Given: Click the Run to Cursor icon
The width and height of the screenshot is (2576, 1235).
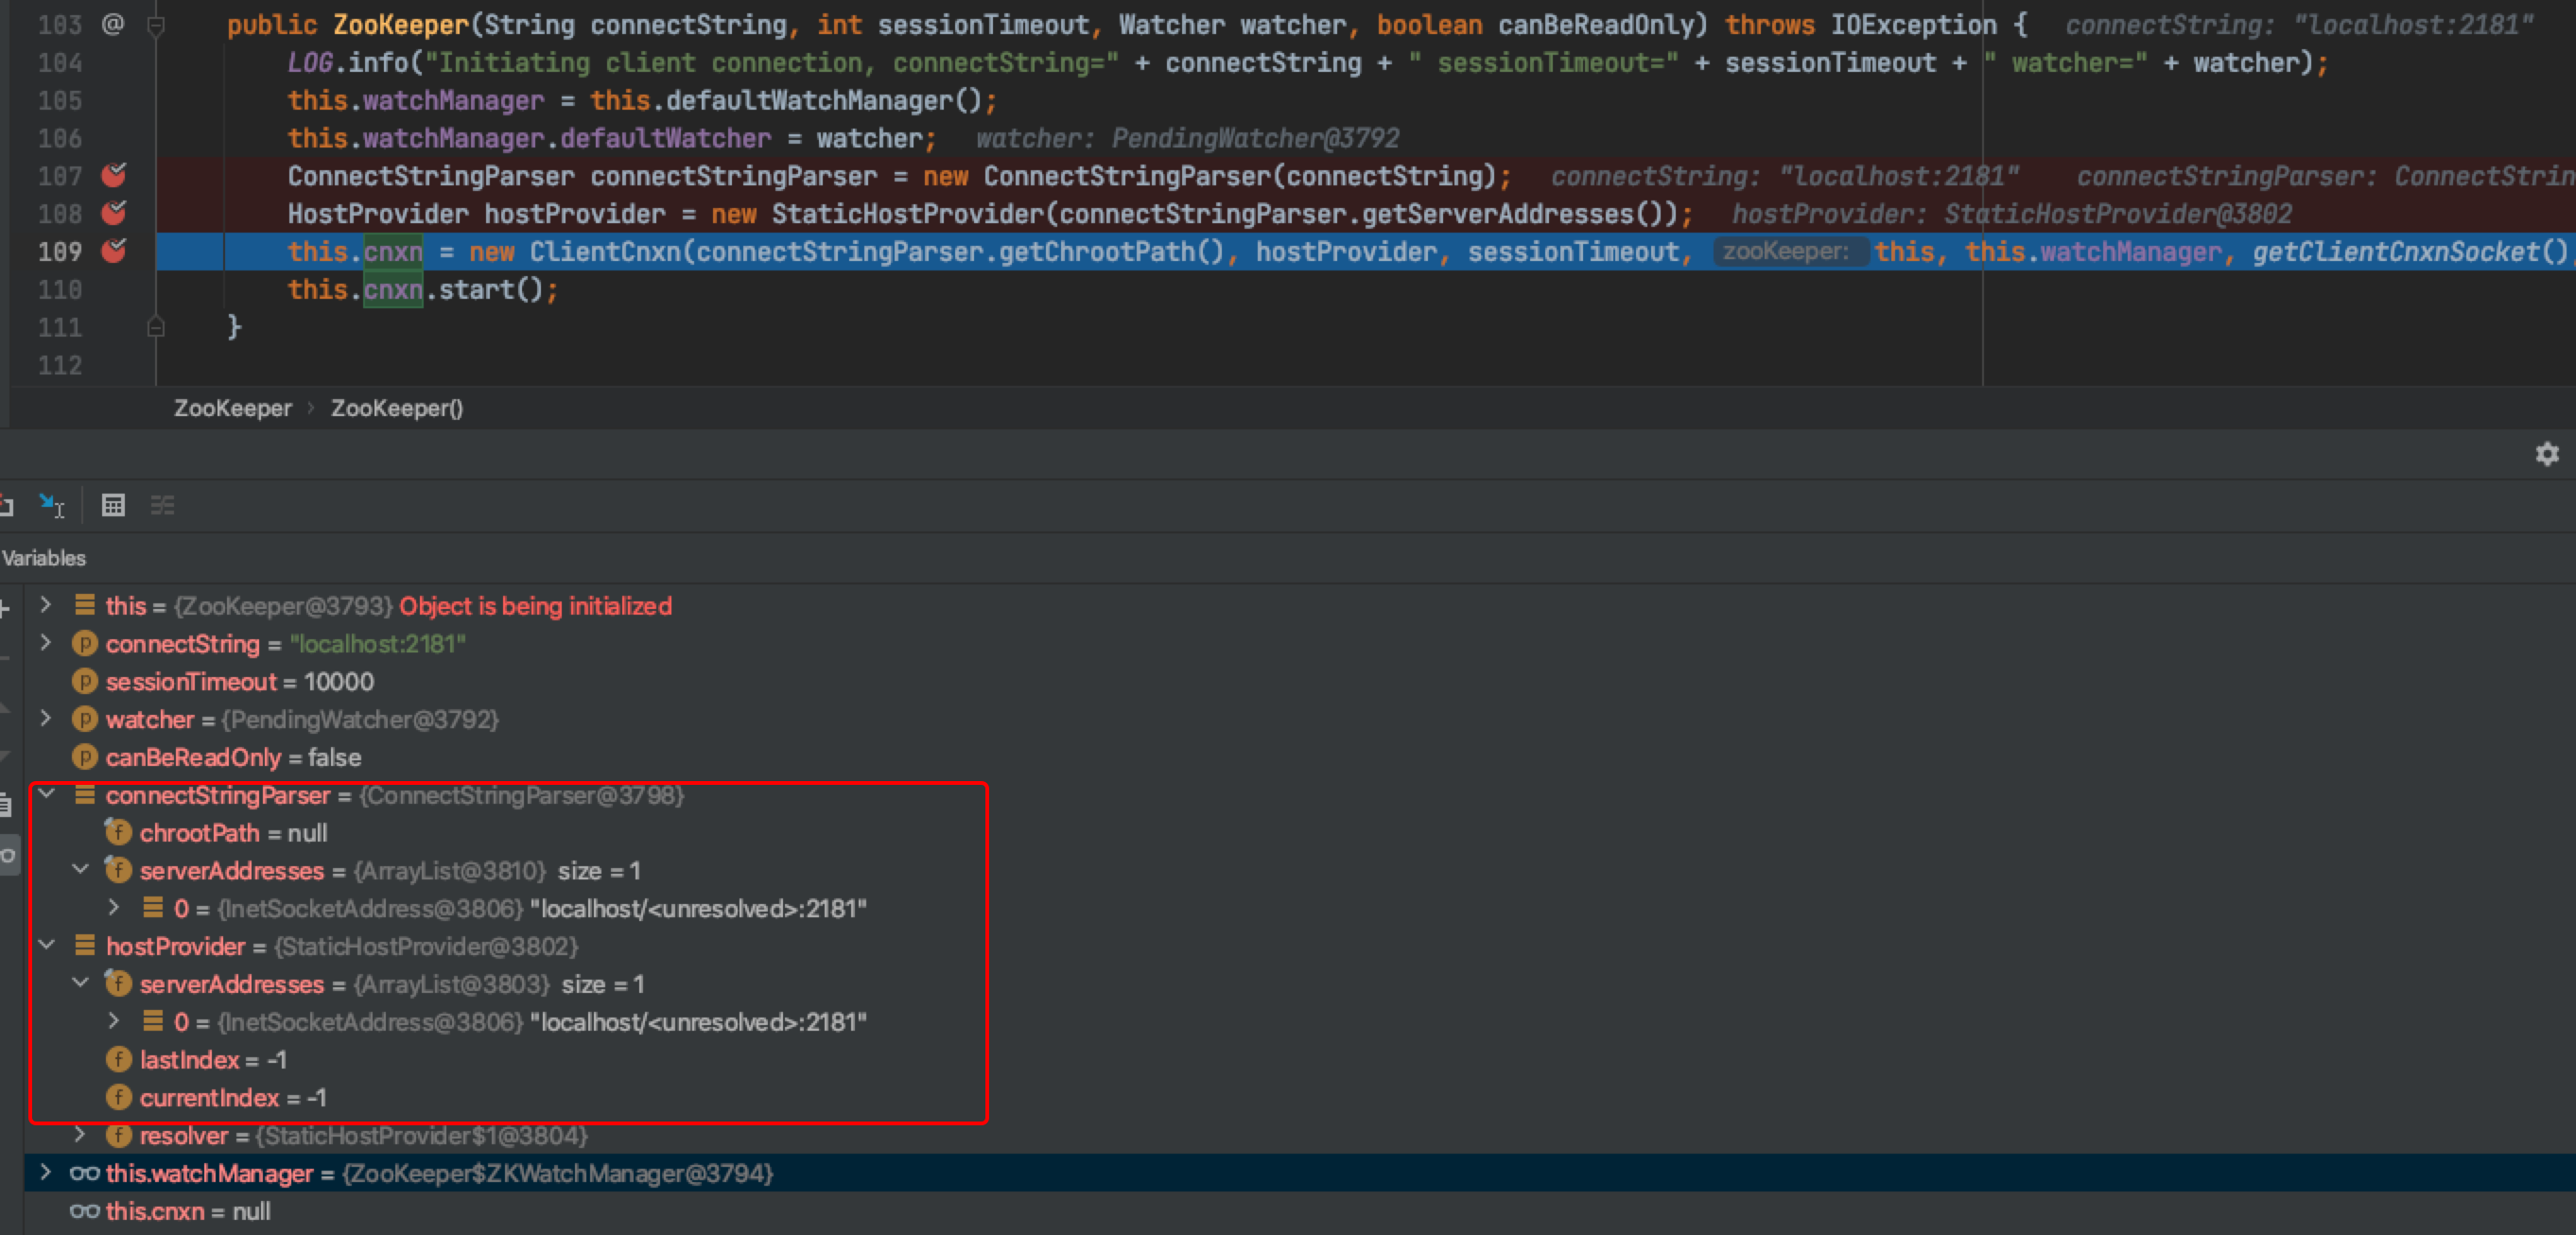Looking at the screenshot, I should (51, 505).
